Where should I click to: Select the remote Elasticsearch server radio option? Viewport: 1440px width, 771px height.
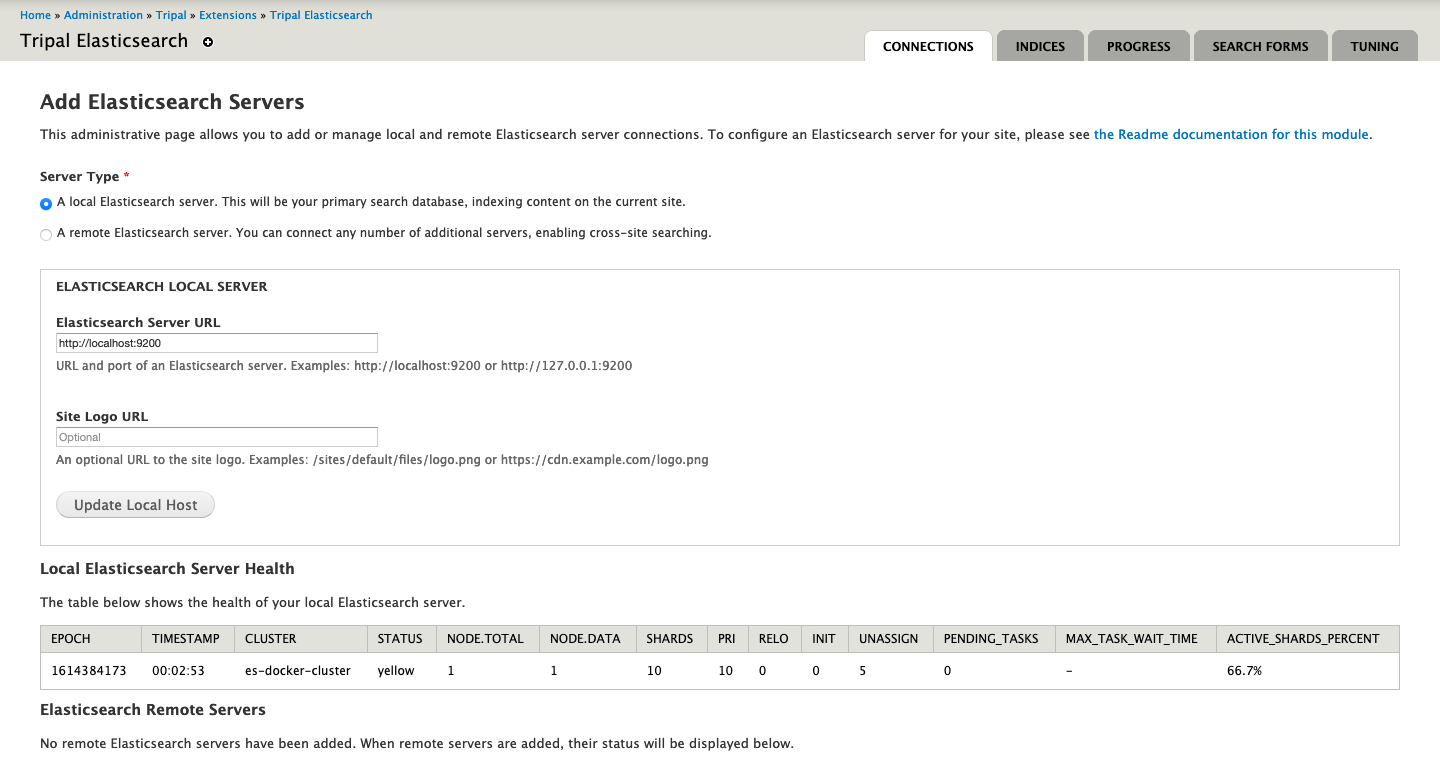pos(46,235)
